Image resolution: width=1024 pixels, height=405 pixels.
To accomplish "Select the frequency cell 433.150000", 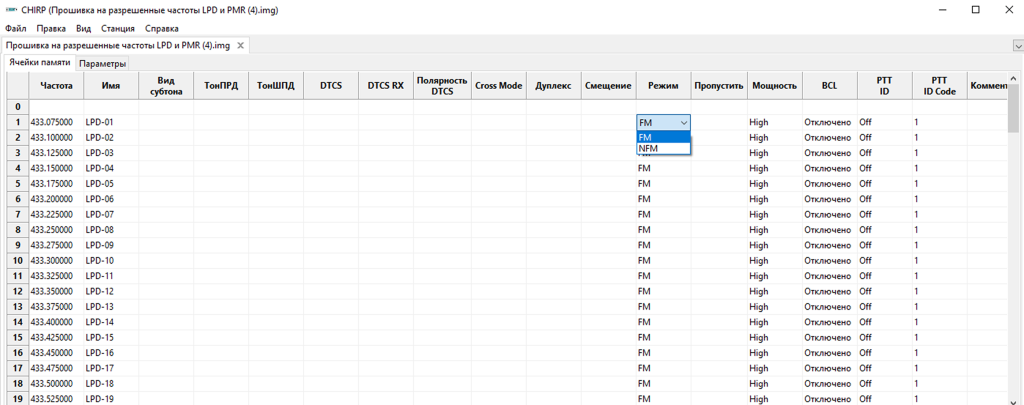I will (x=52, y=168).
